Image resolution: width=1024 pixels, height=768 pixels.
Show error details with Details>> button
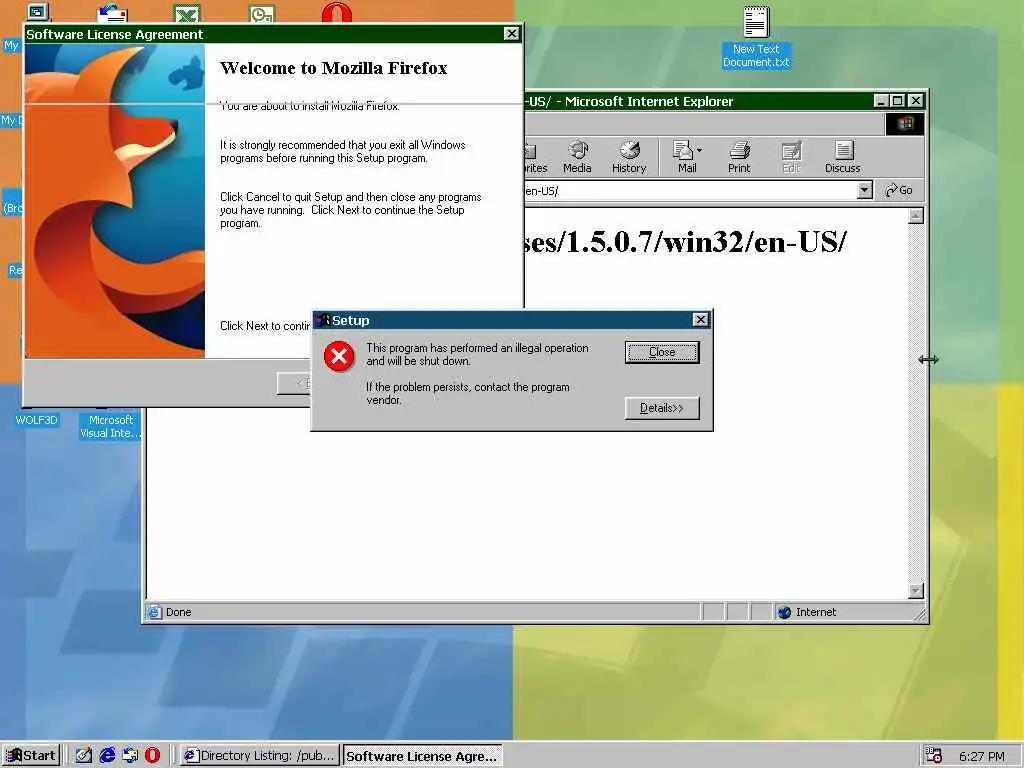click(x=662, y=408)
